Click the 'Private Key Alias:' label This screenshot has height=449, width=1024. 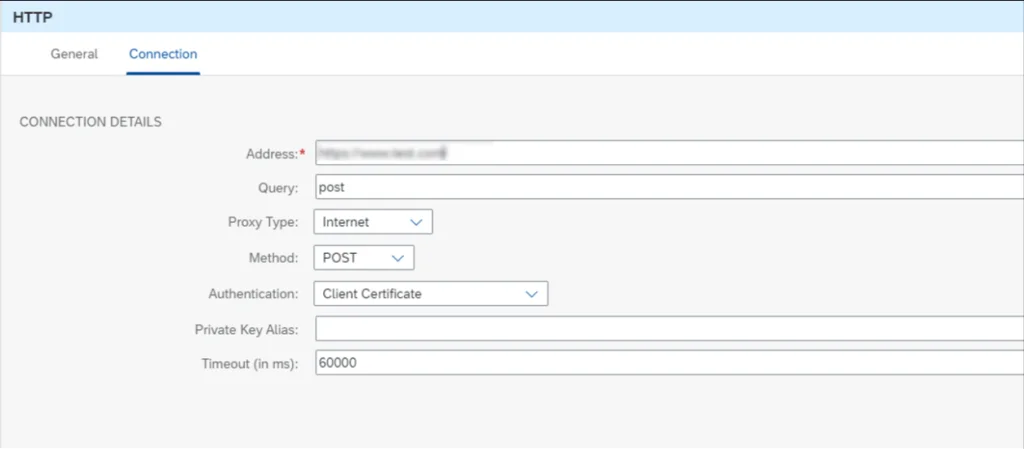coord(246,329)
